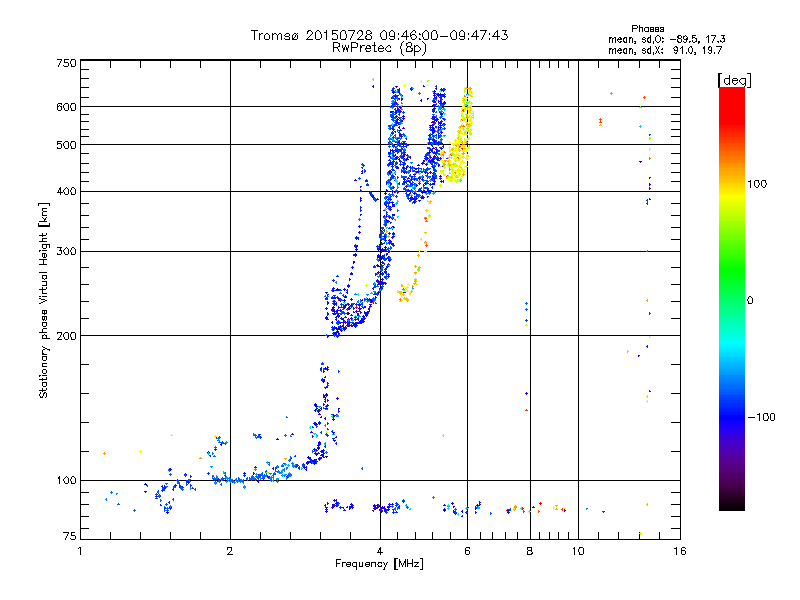
Task: Click the x-axis tick label '4'
Action: (x=380, y=551)
